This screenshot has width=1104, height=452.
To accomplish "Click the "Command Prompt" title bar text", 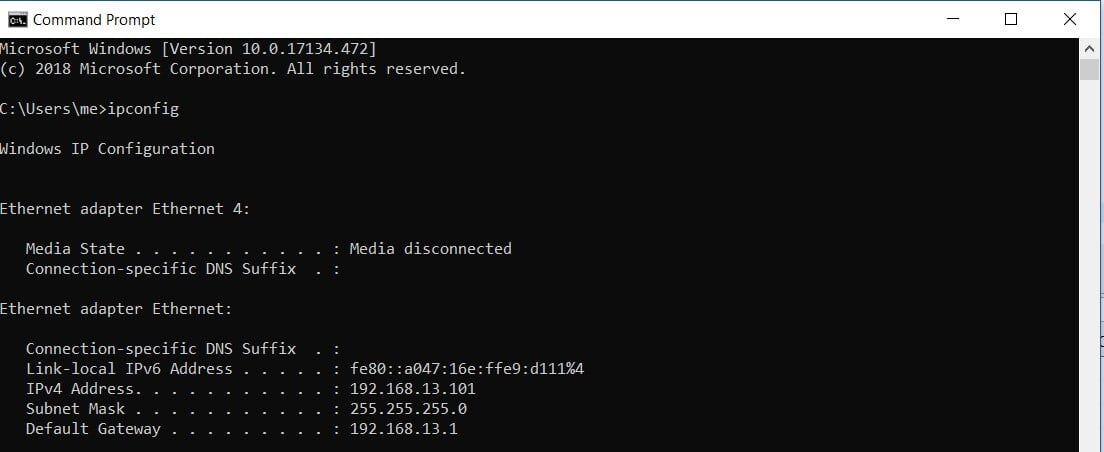I will [x=94, y=19].
